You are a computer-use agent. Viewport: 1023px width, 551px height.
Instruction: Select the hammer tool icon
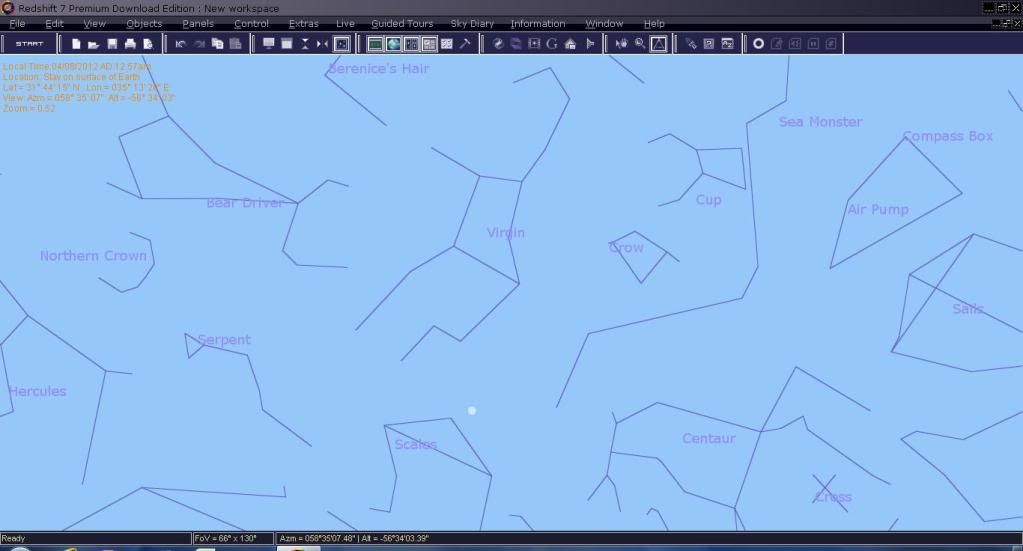pyautogui.click(x=465, y=44)
